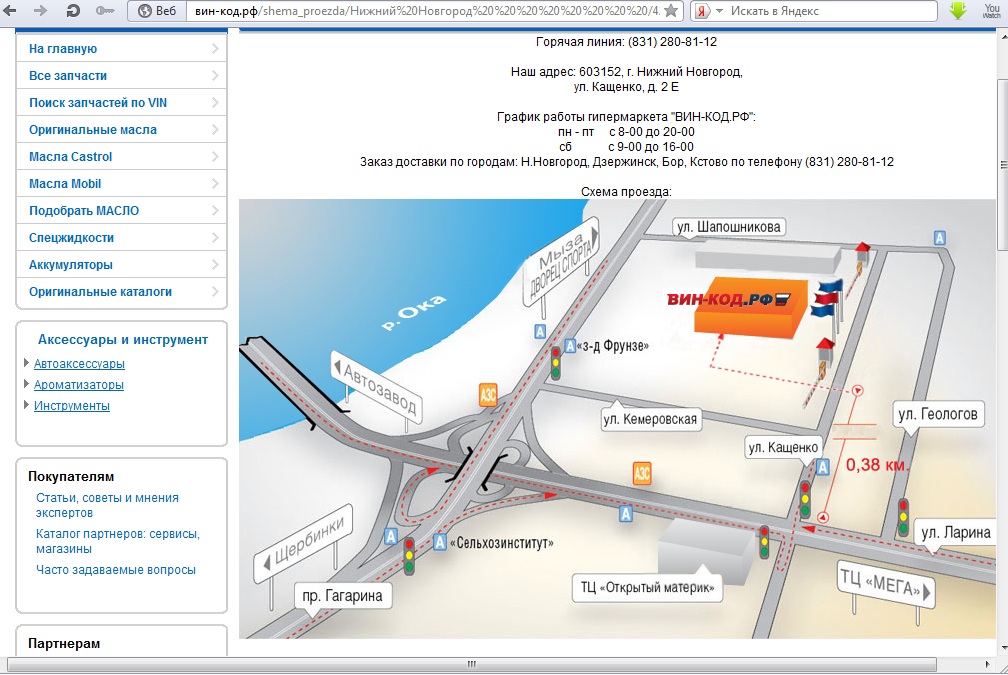Screen dimensions: 1008x675
Task: Go back with browser back arrow
Action: (x=10, y=11)
